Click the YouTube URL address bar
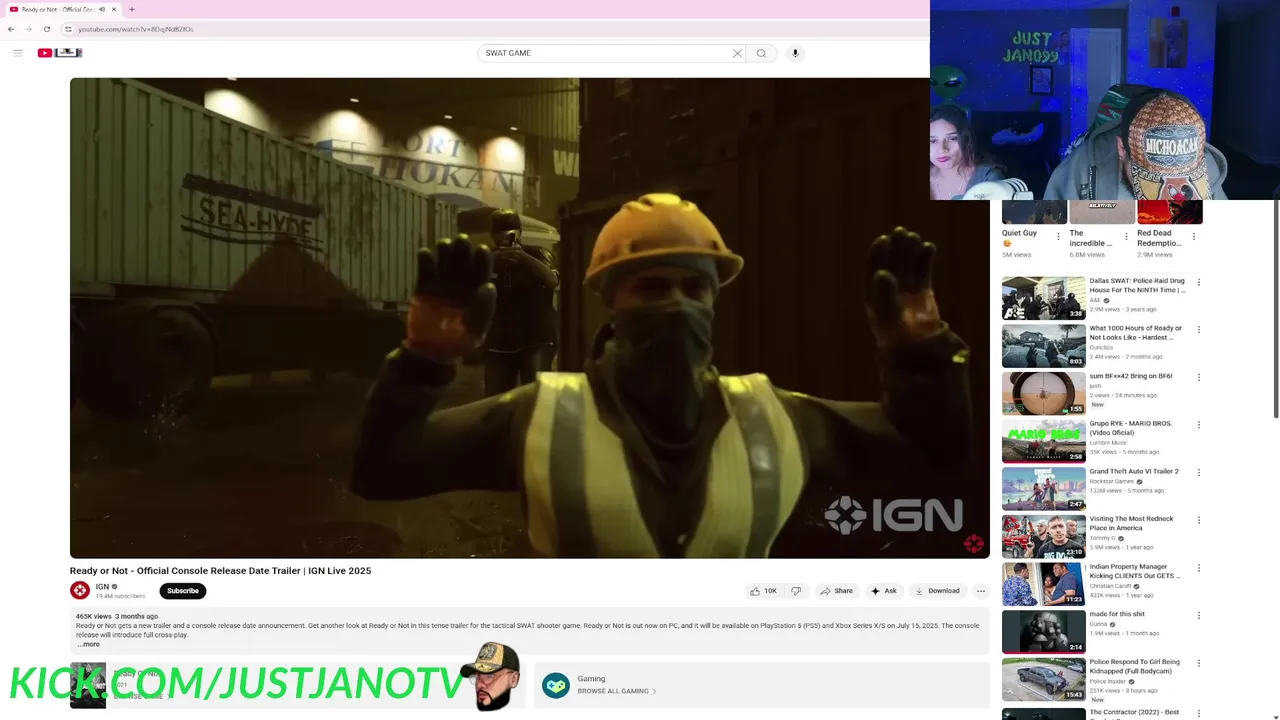This screenshot has height=720, width=1280. (x=136, y=29)
